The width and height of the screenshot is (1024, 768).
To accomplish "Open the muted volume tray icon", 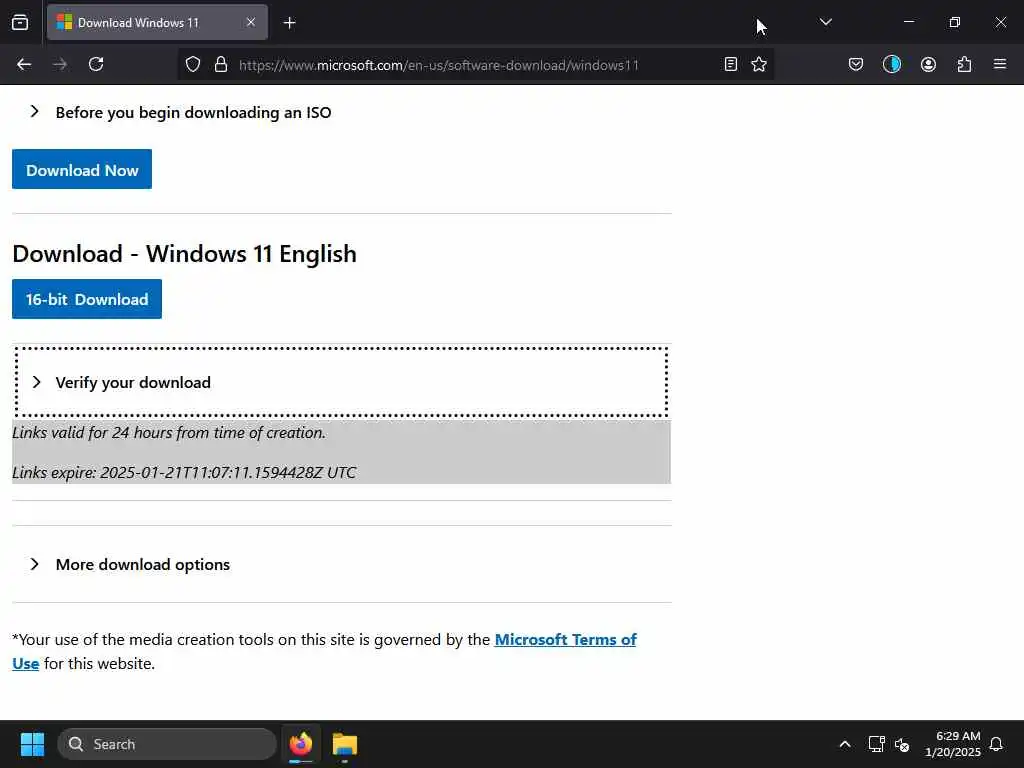I will (902, 744).
